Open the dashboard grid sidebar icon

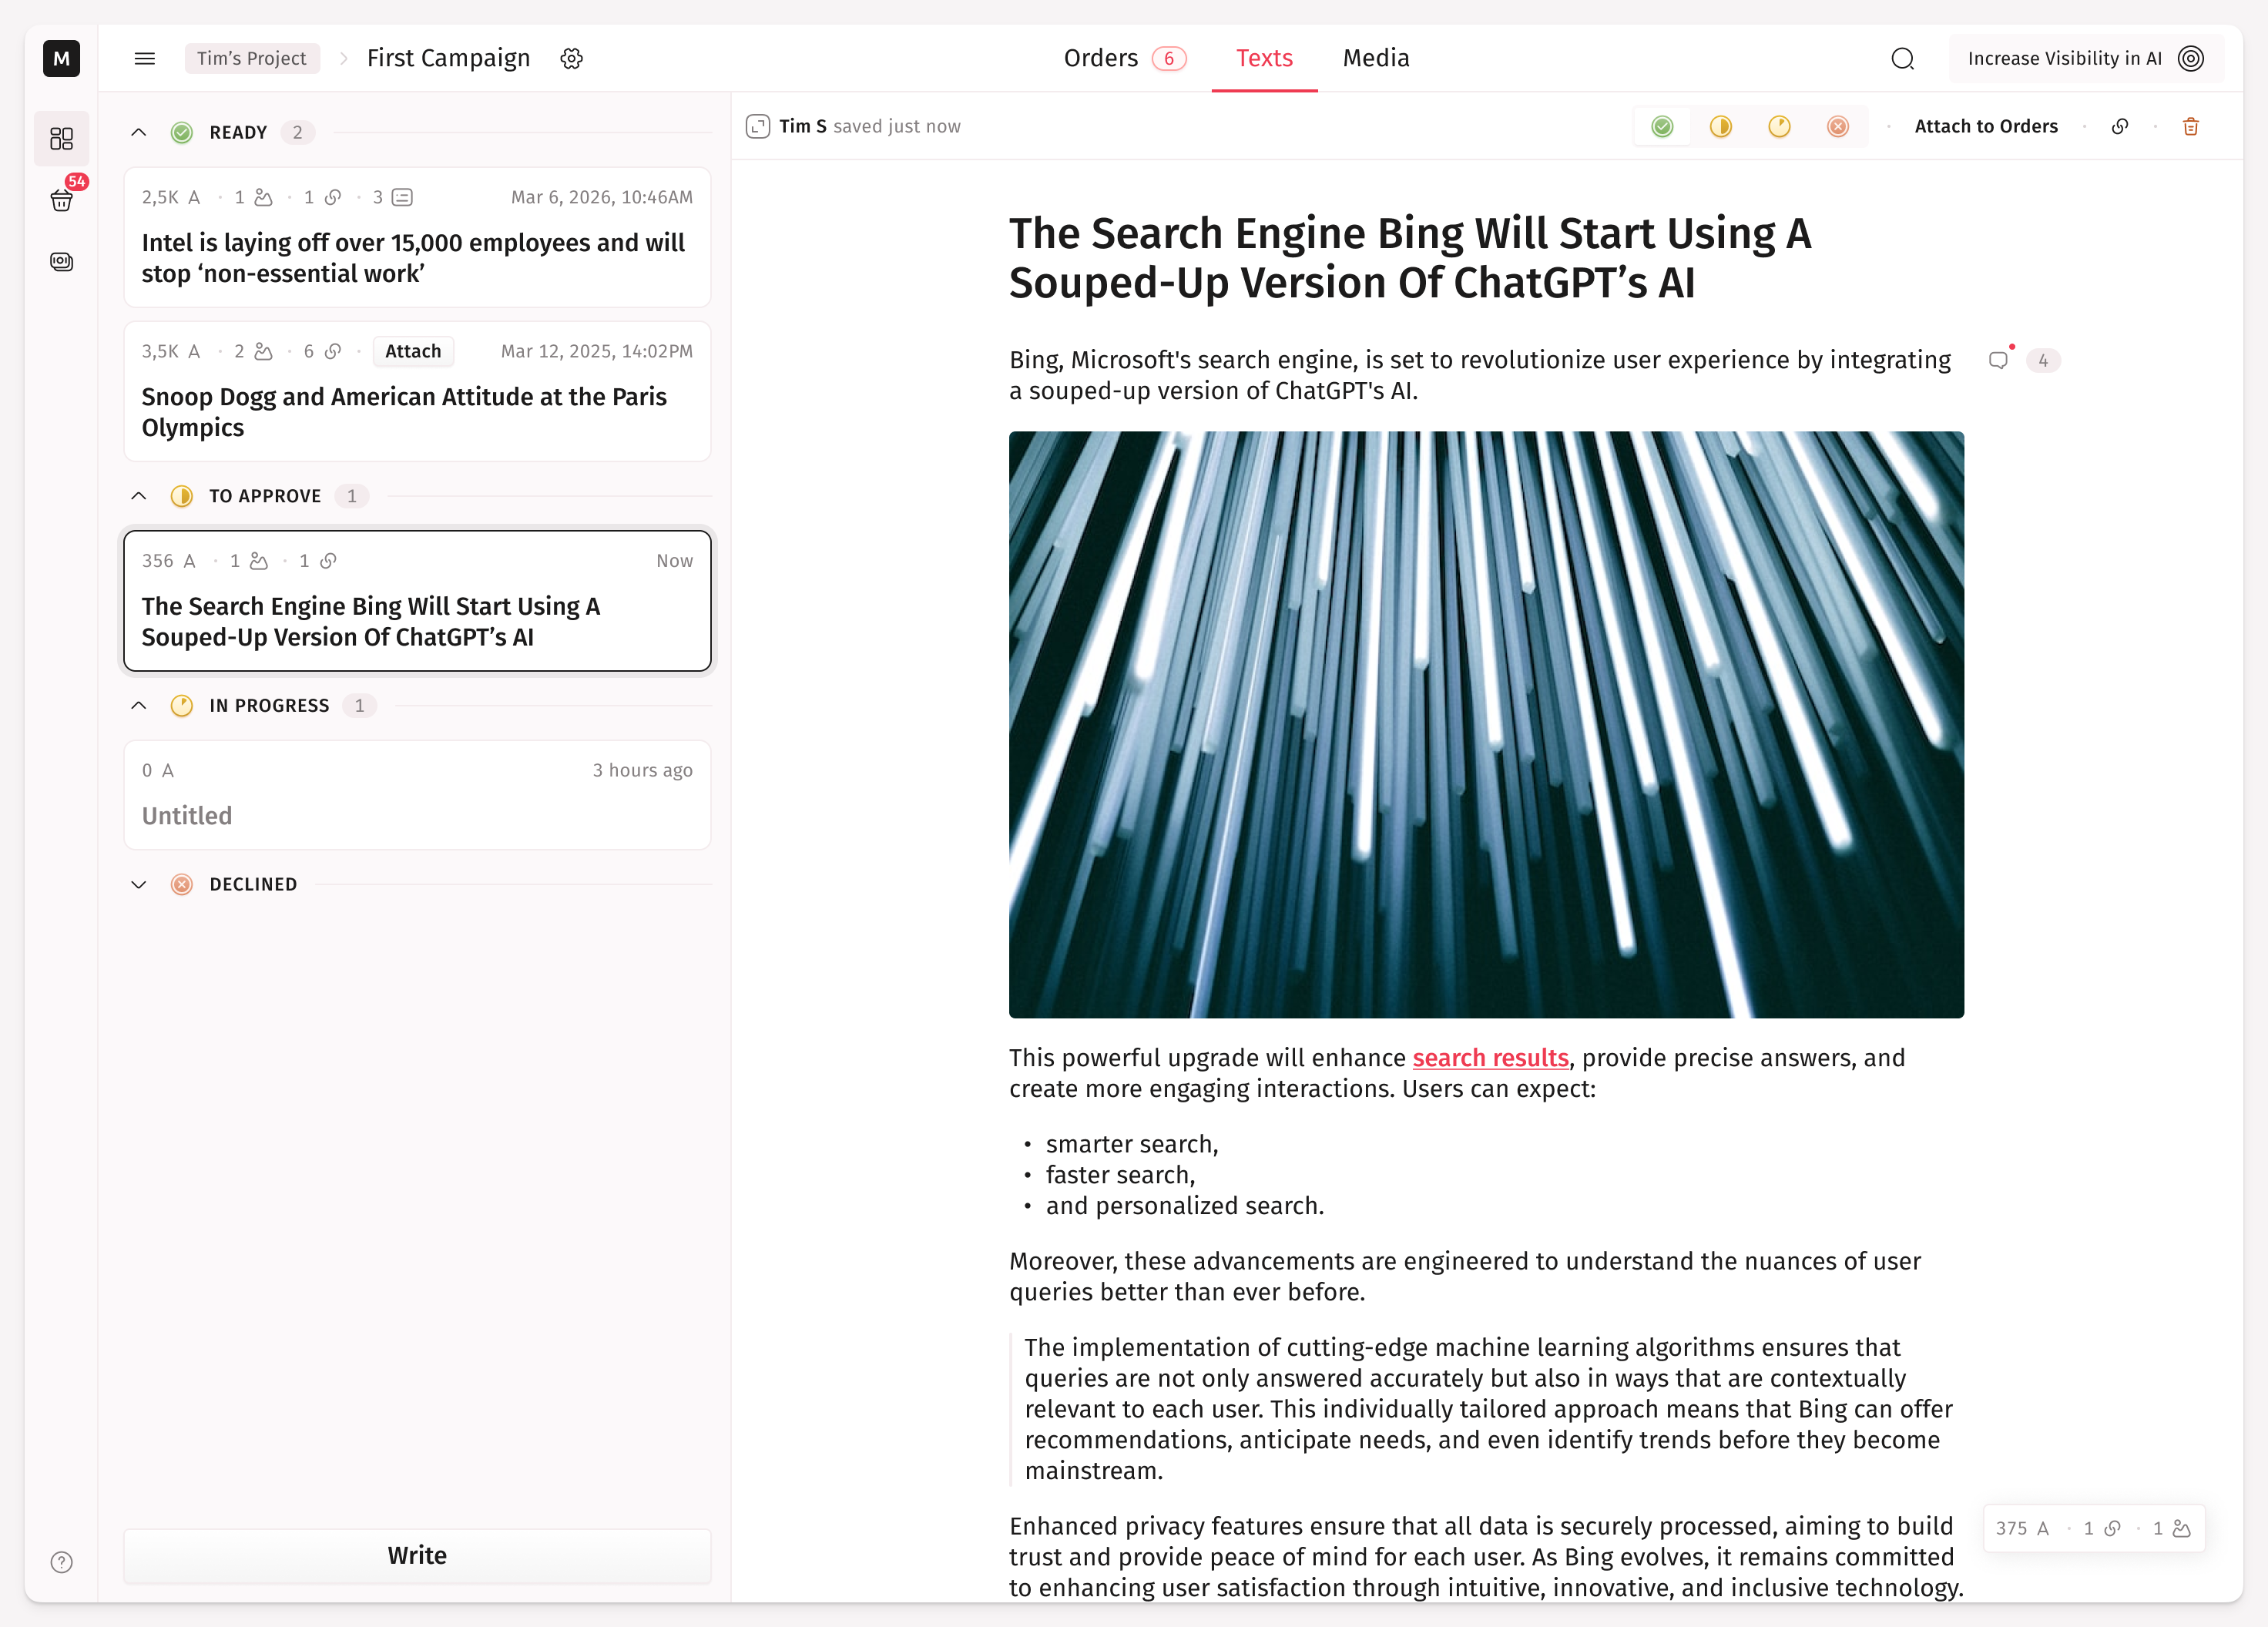[62, 138]
